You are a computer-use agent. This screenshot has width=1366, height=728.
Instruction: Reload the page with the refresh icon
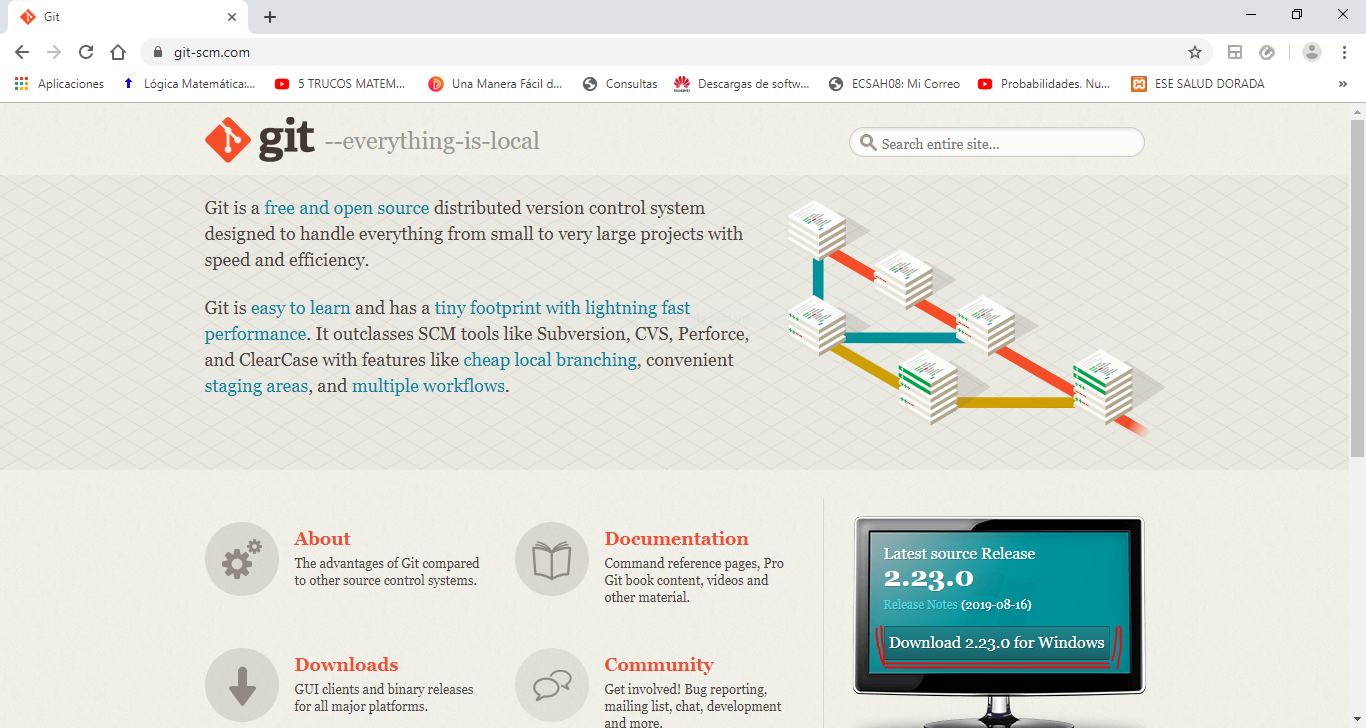(x=86, y=52)
